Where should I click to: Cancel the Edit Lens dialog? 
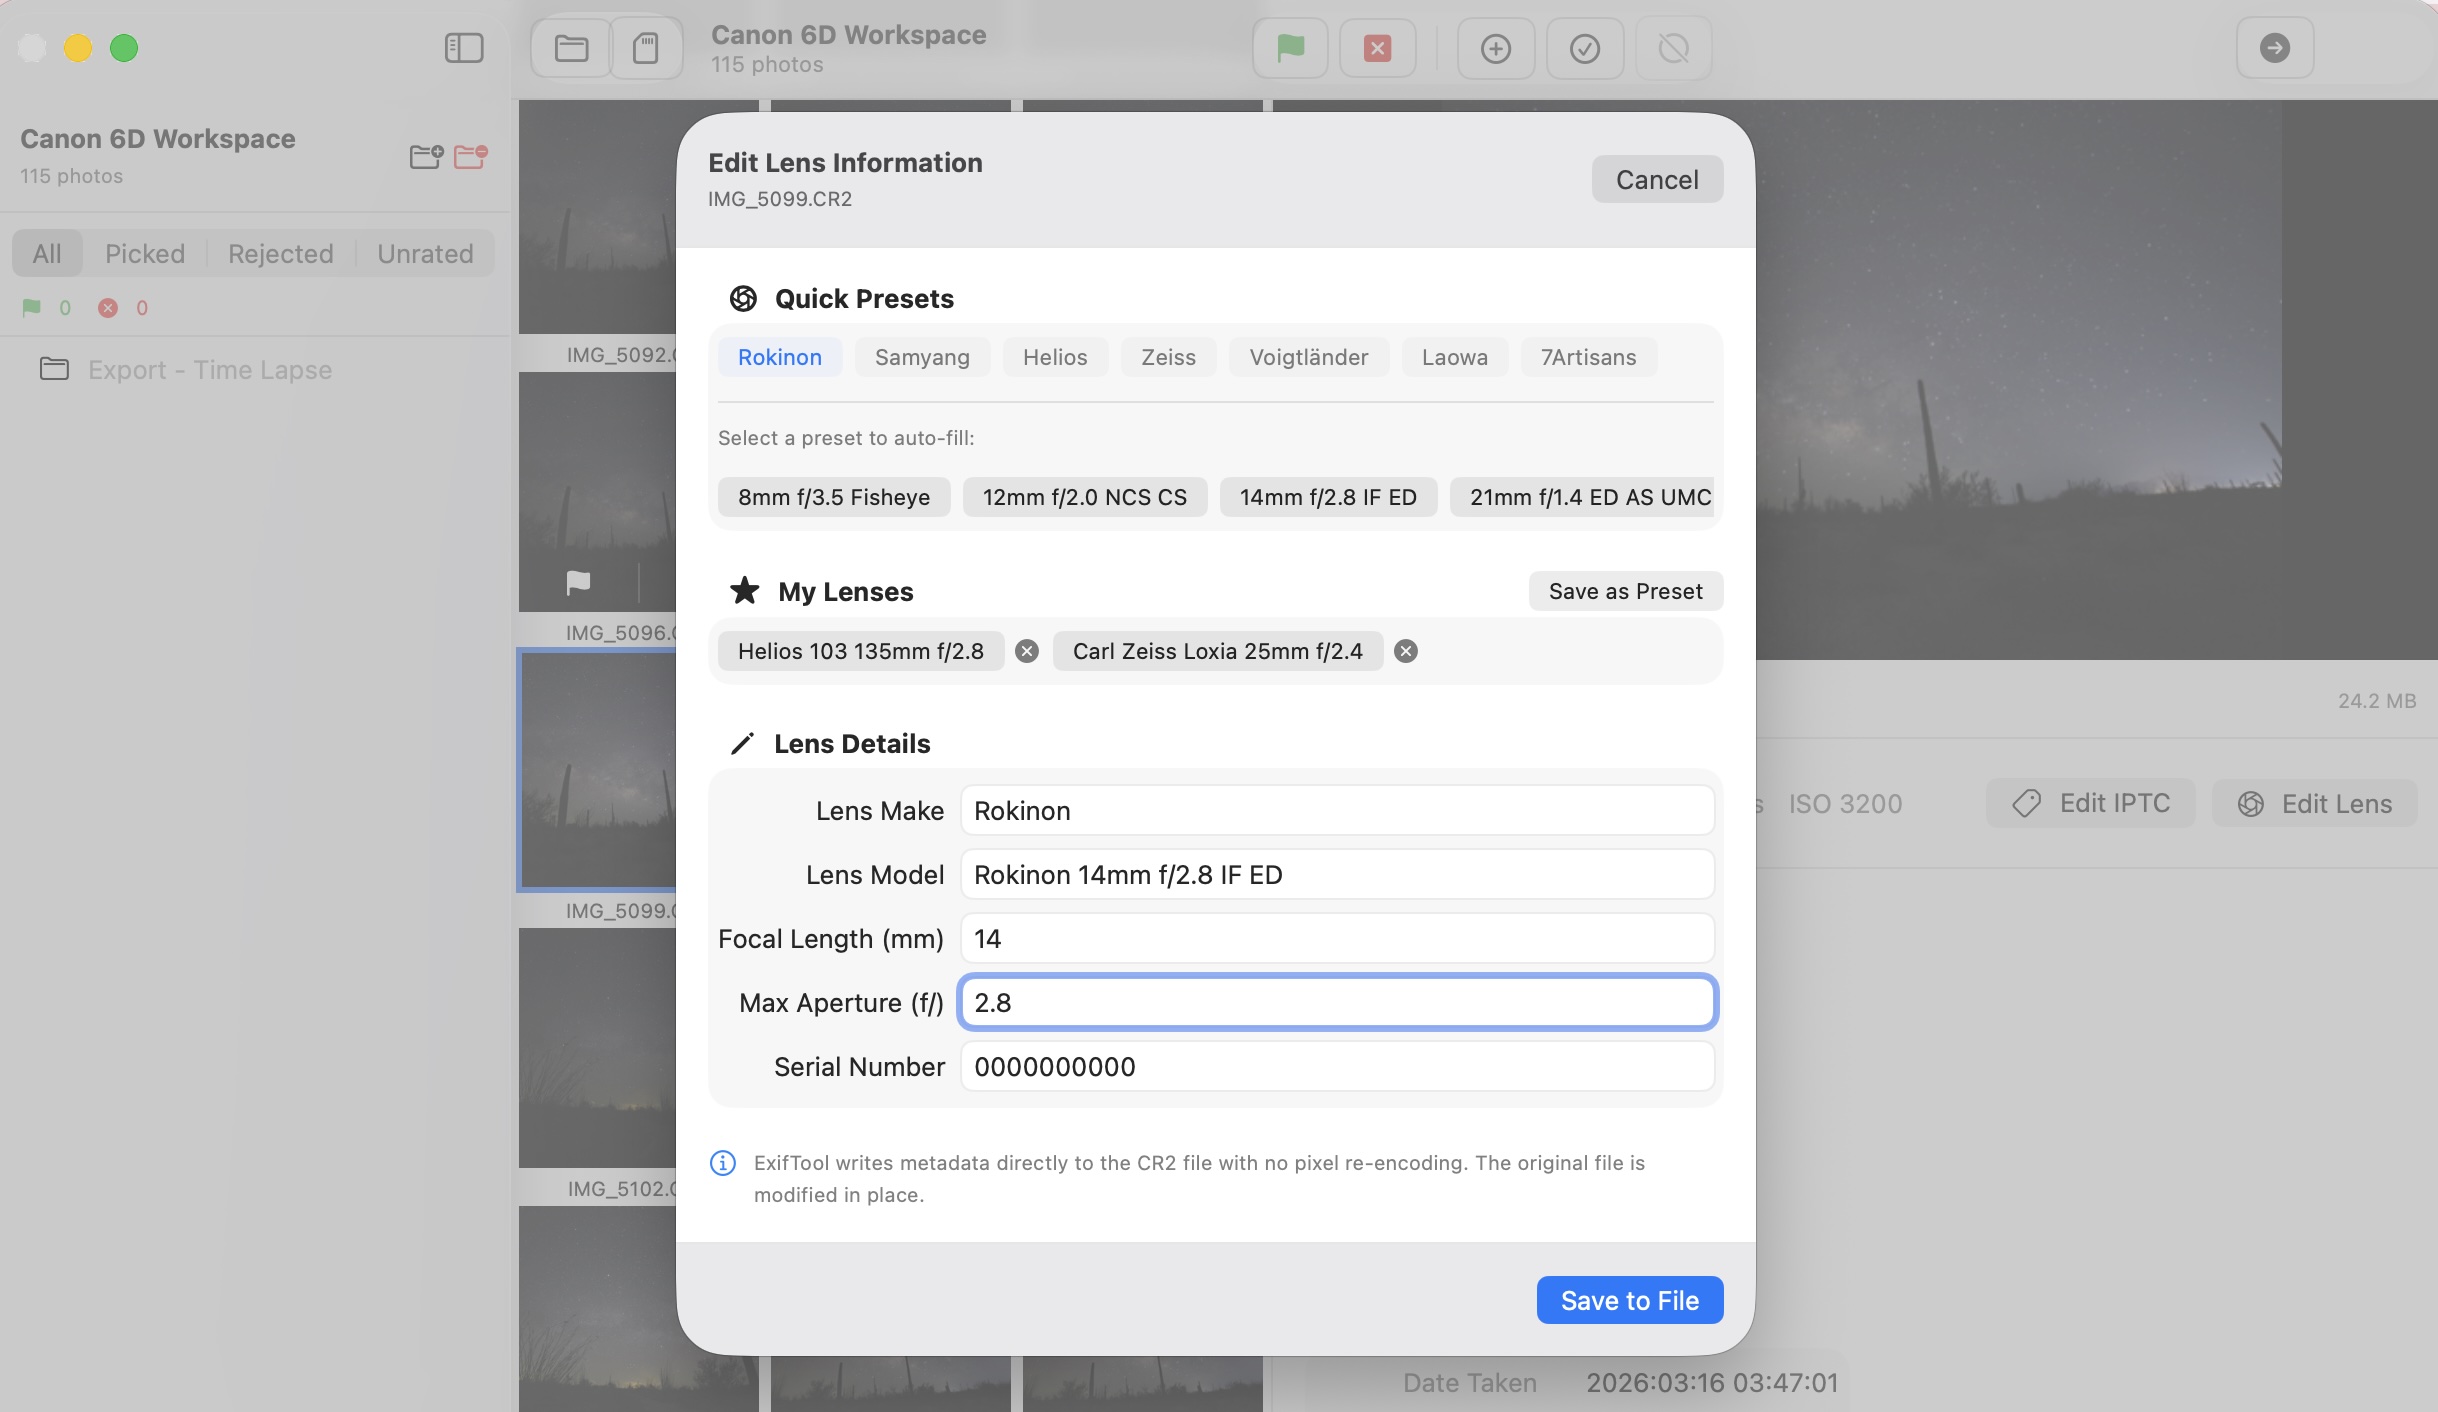coord(1657,179)
